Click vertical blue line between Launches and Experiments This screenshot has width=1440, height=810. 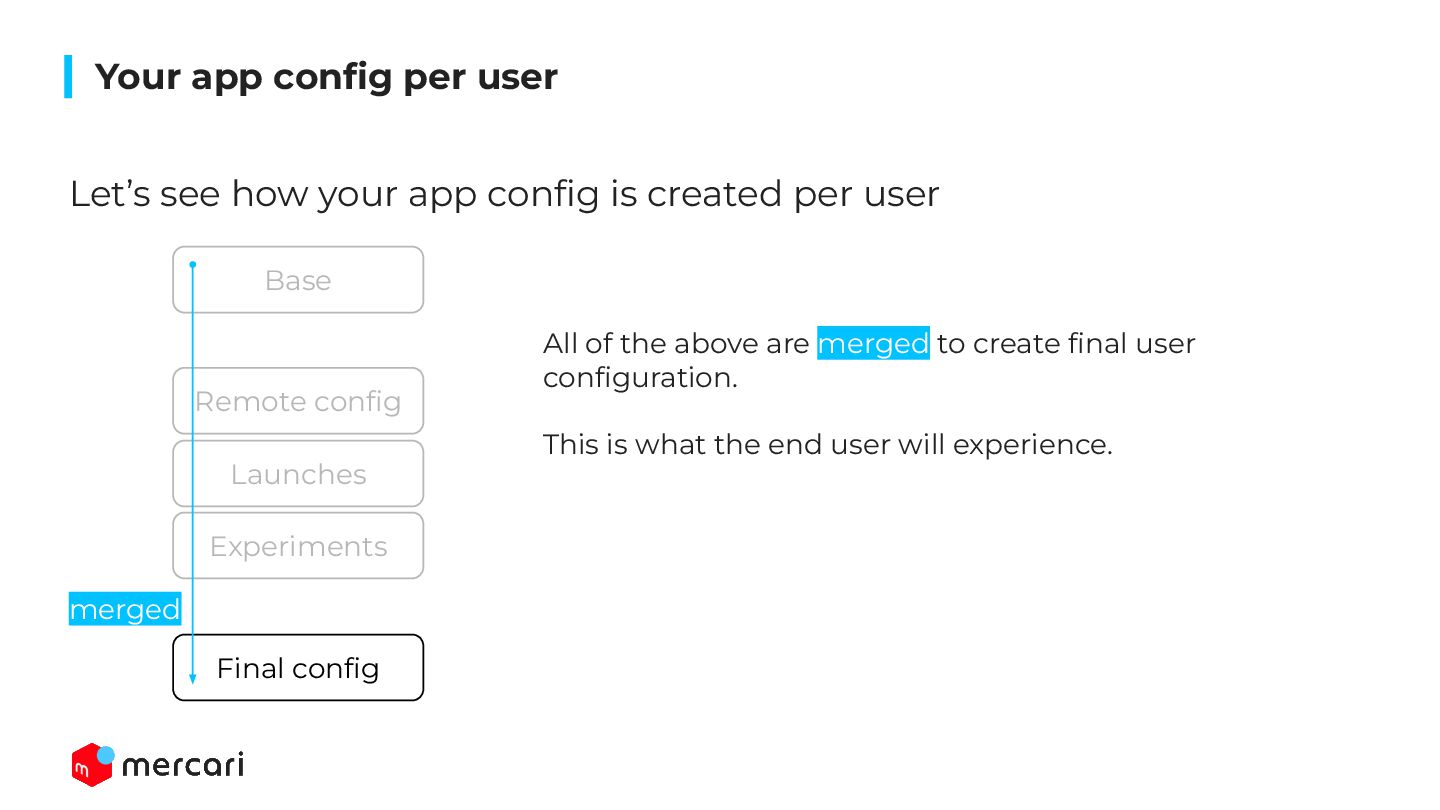pos(193,510)
